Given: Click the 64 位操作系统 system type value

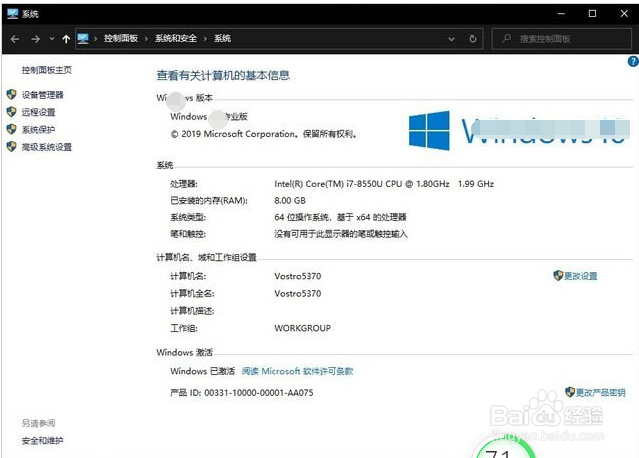Looking at the screenshot, I should (x=340, y=217).
